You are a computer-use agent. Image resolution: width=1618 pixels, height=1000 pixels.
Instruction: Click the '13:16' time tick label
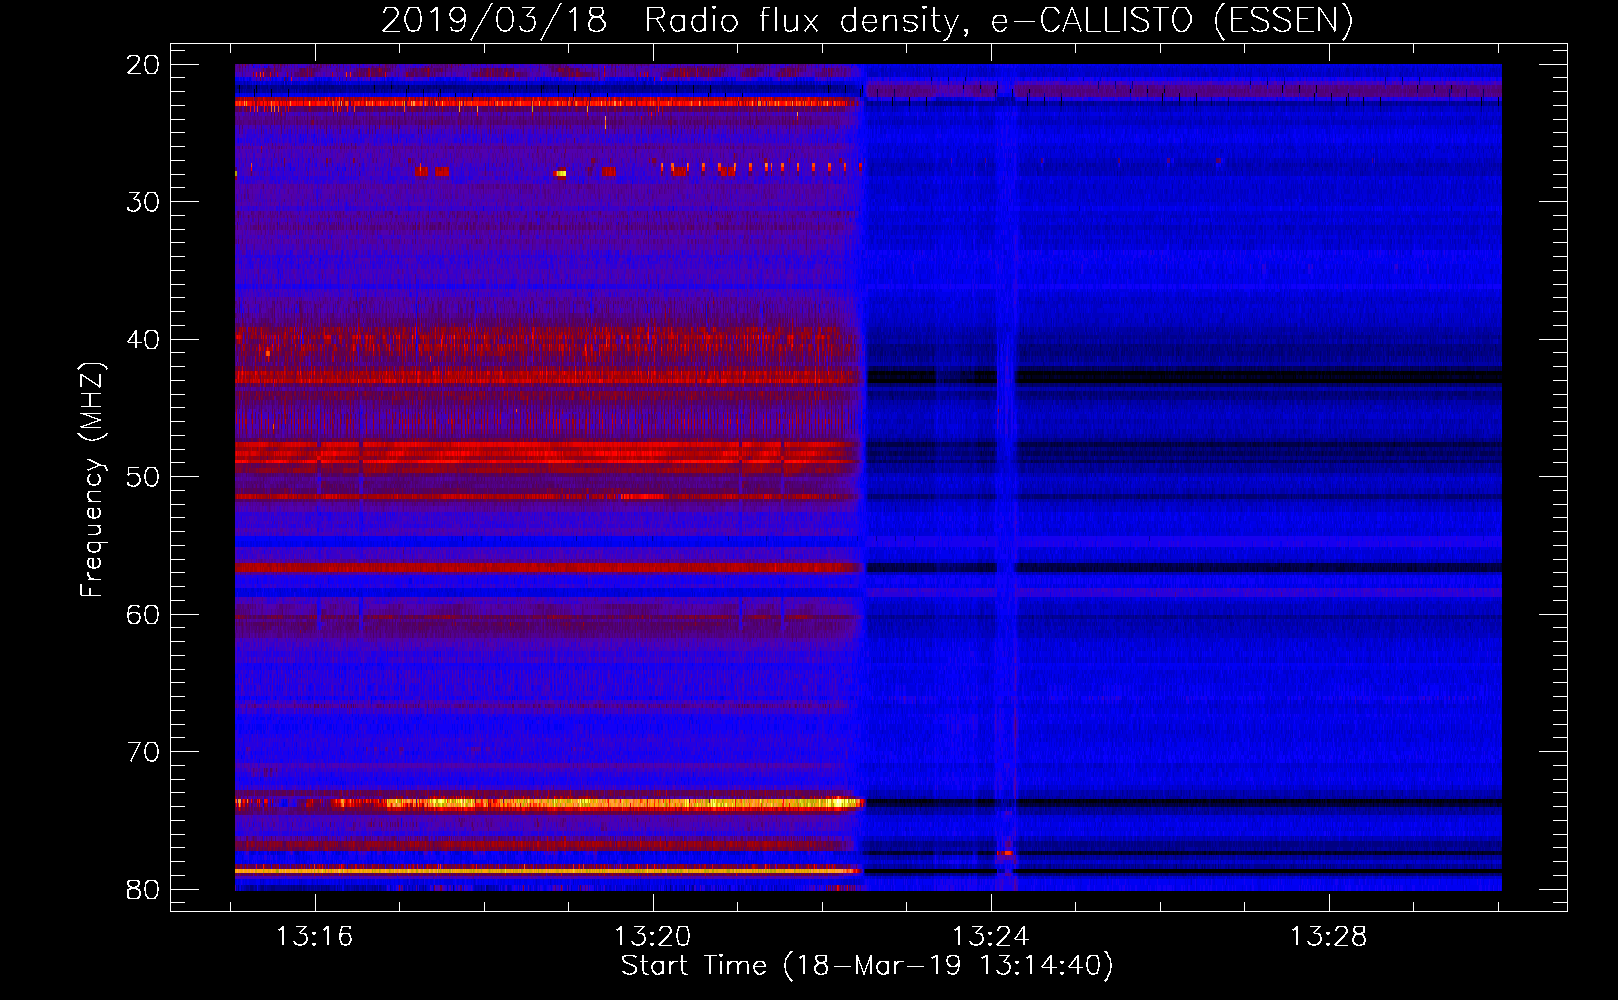[x=315, y=937]
